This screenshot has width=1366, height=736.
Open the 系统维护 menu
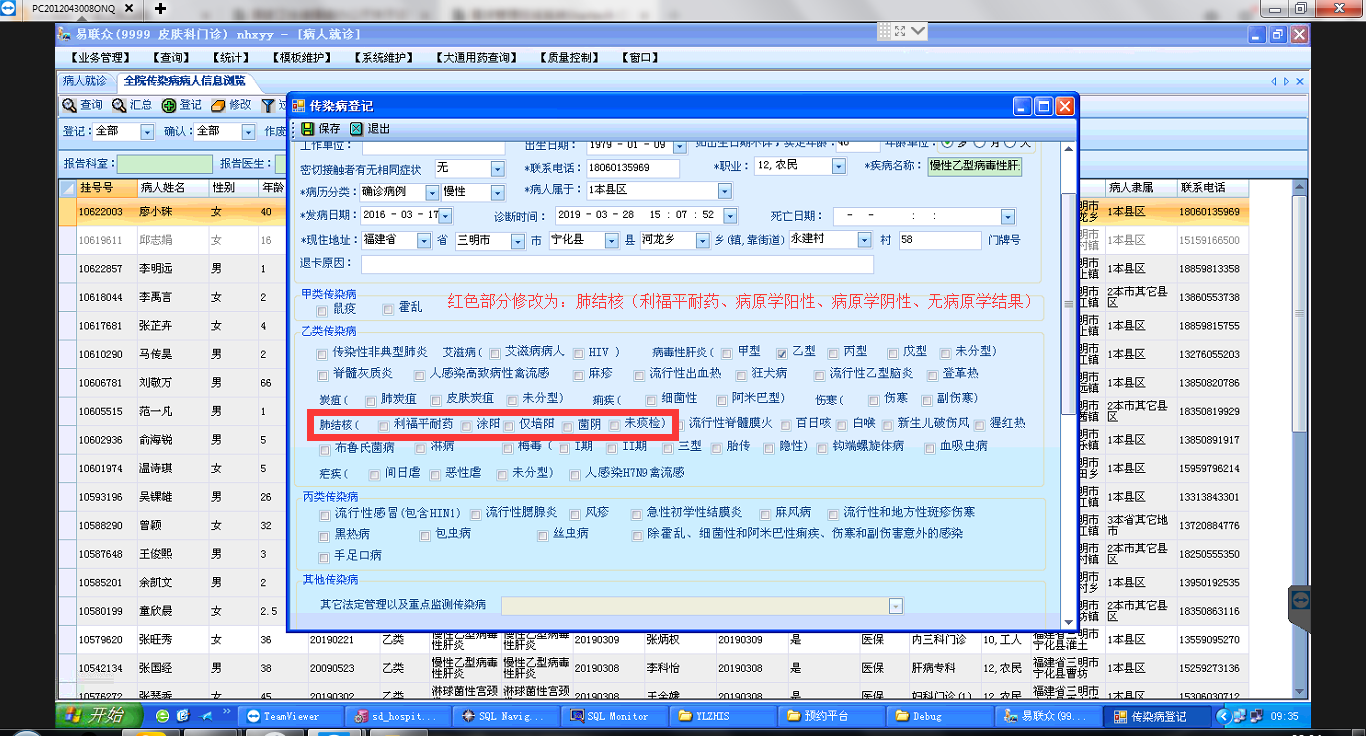386,58
